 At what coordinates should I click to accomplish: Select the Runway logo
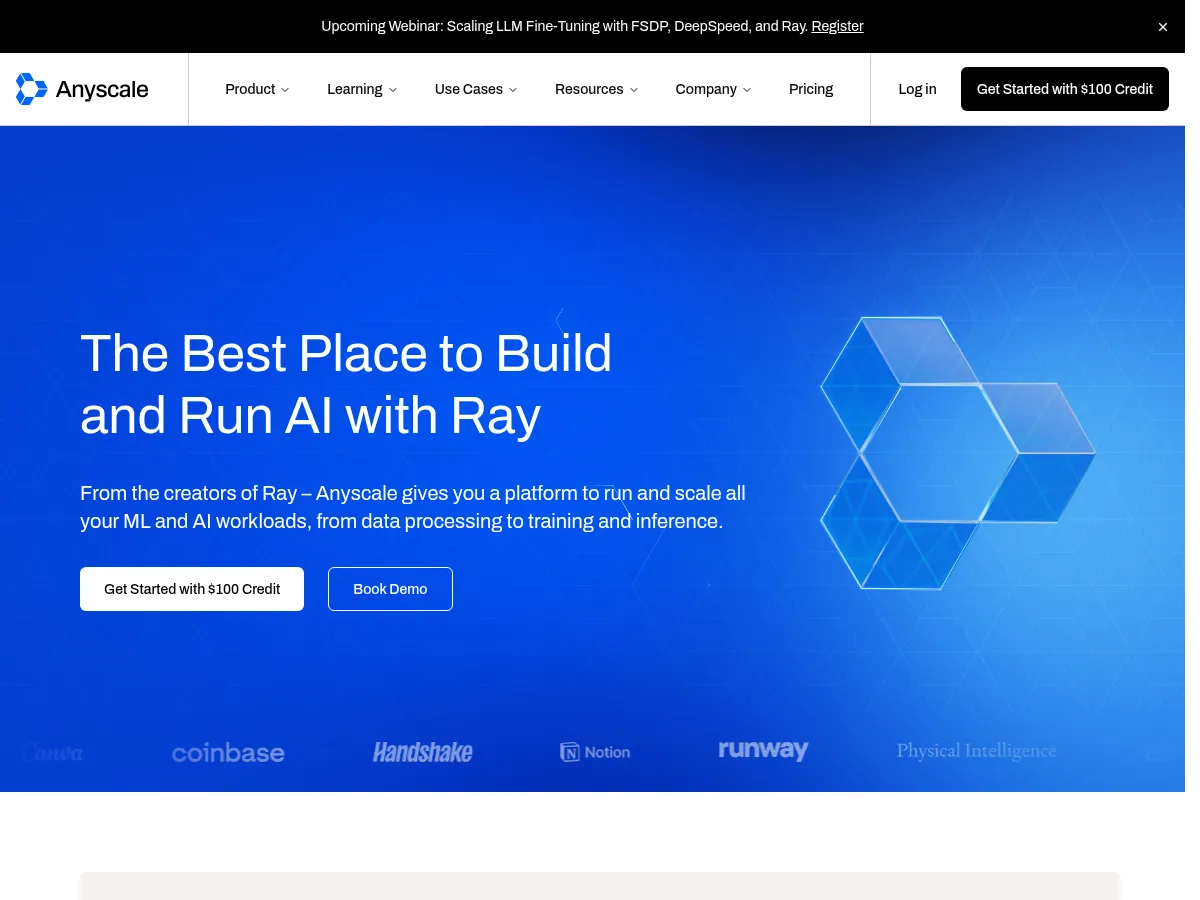pos(763,751)
